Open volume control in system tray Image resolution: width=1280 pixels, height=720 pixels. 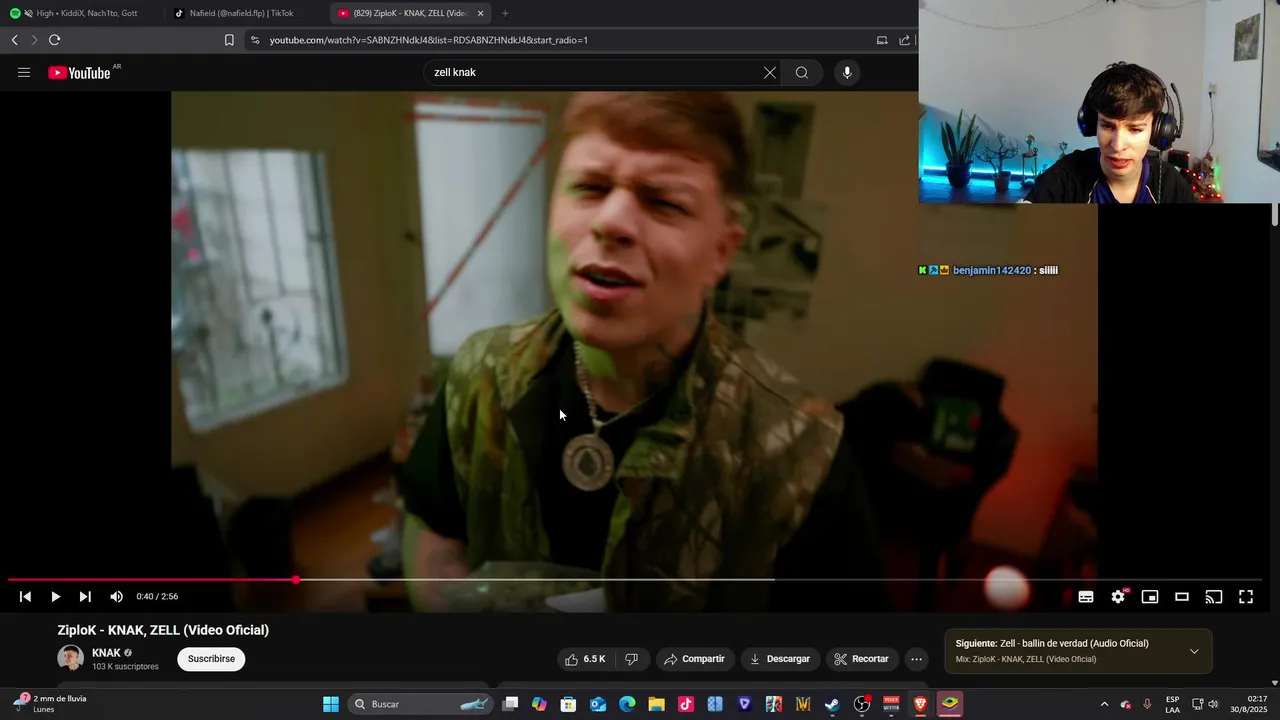(1214, 704)
